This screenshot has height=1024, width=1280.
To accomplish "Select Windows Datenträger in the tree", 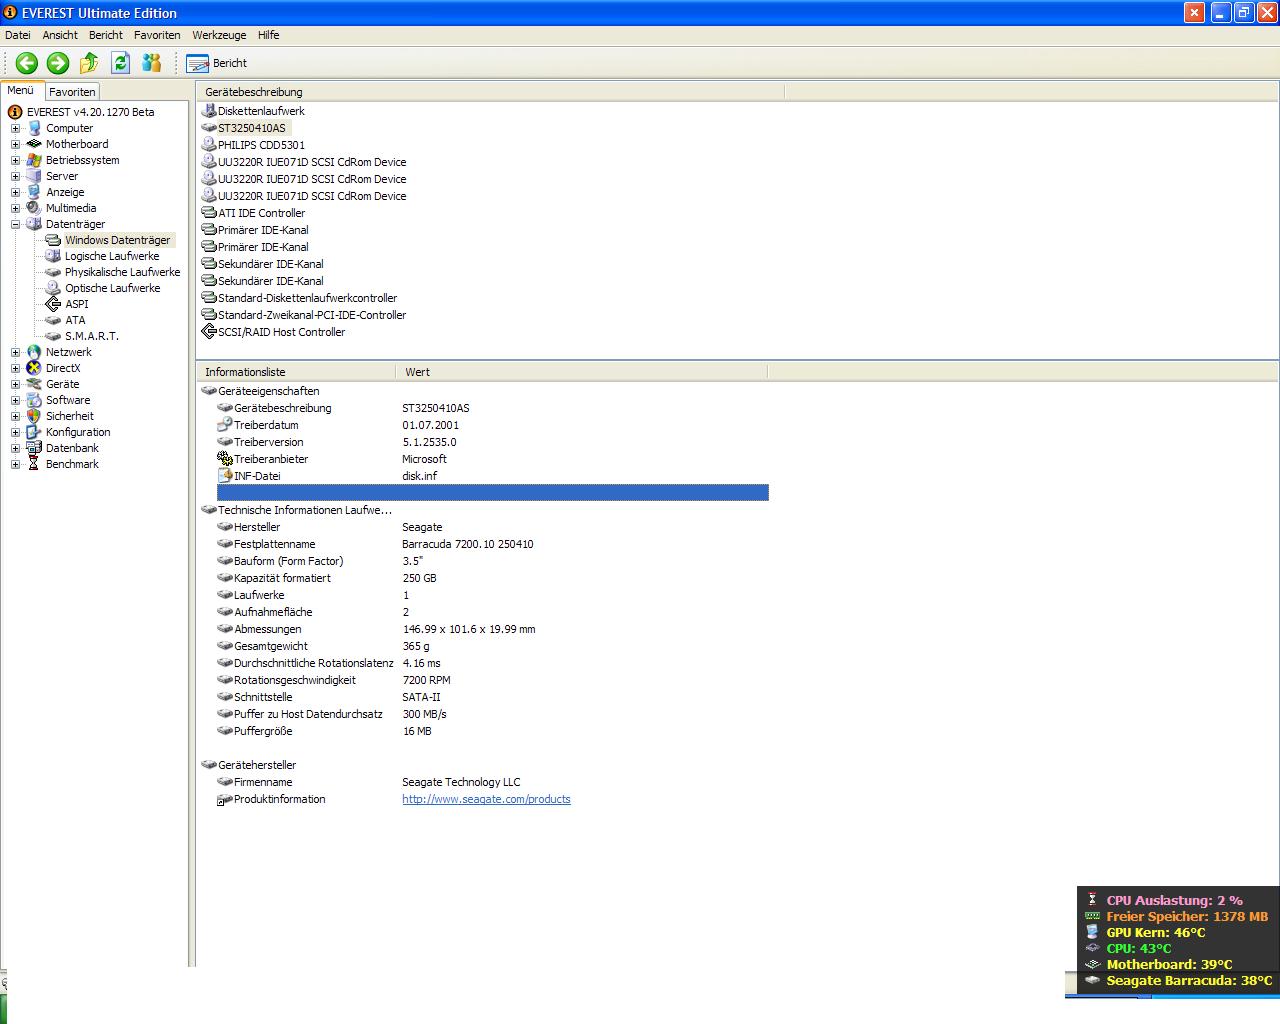I will click(x=118, y=240).
